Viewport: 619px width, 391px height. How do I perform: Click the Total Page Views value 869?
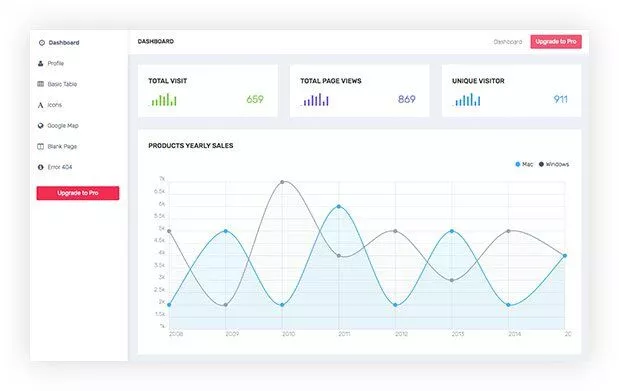click(x=407, y=99)
